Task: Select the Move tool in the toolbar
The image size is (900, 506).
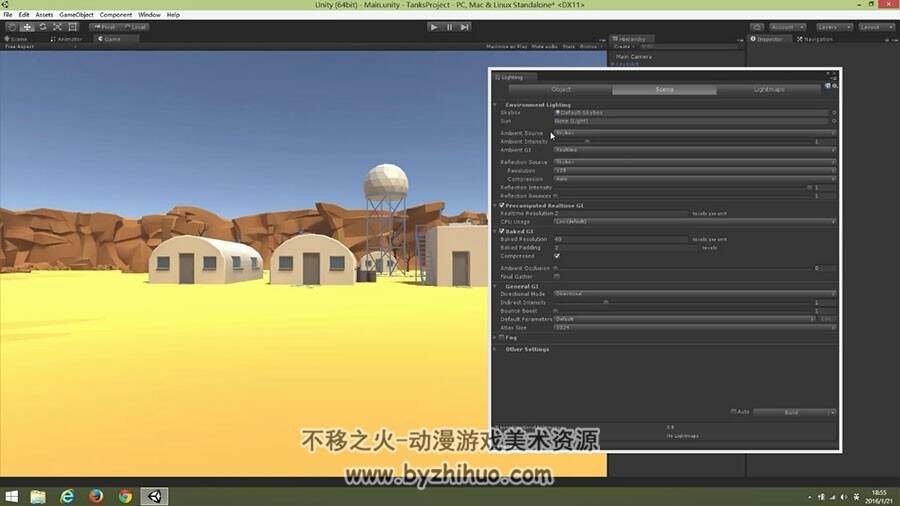Action: click(27, 27)
